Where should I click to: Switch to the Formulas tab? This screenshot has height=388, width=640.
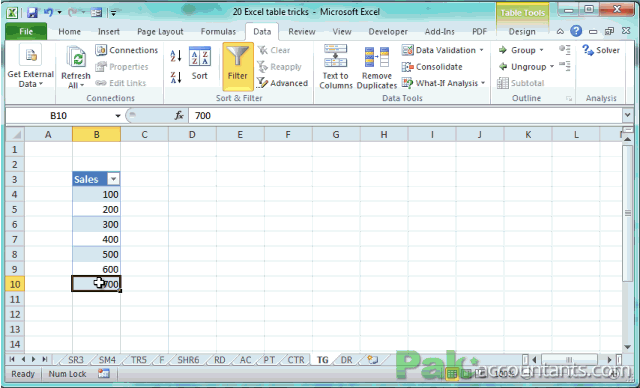pyautogui.click(x=218, y=31)
